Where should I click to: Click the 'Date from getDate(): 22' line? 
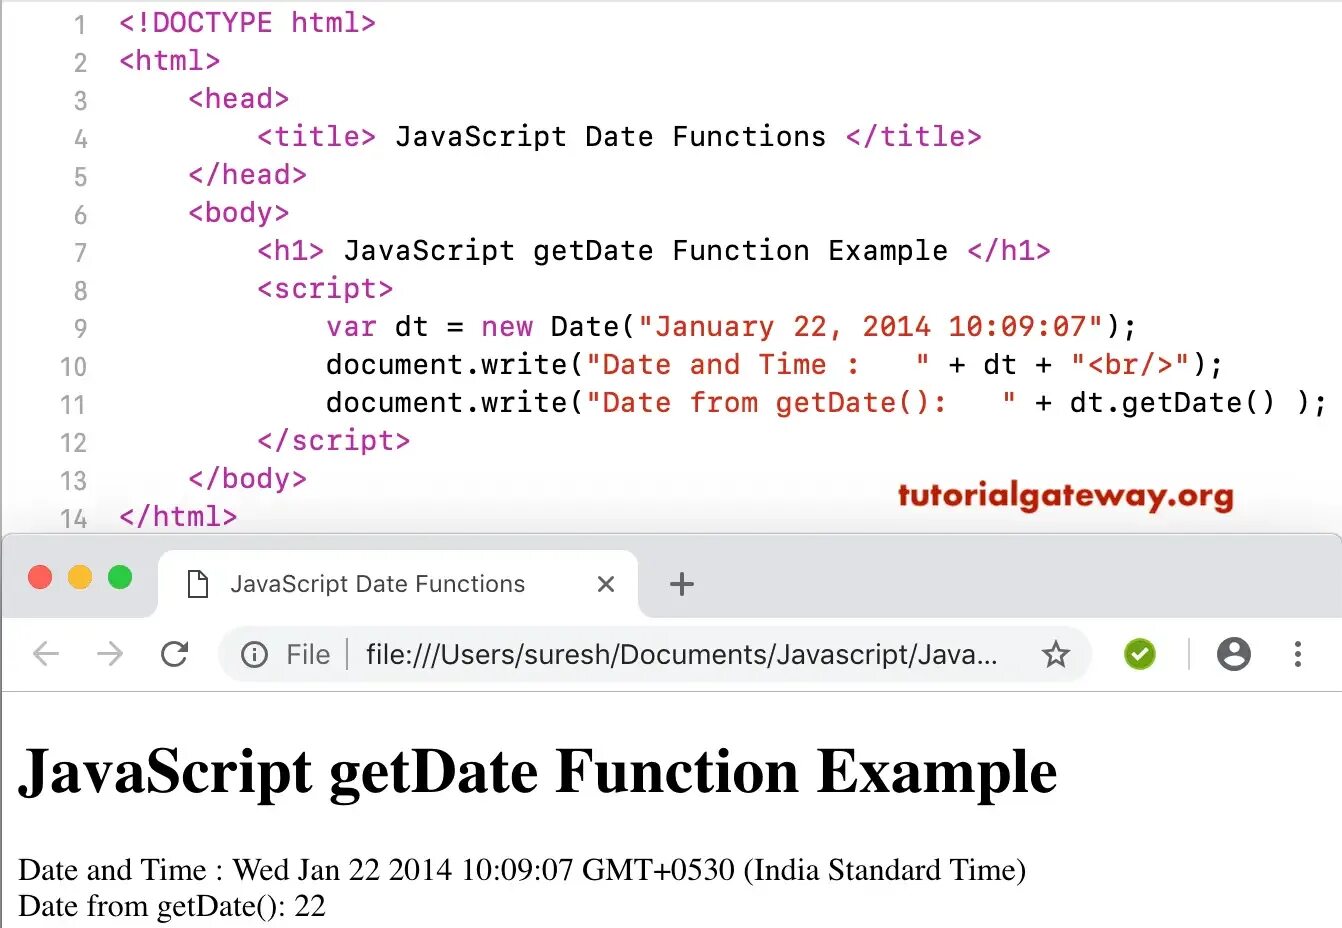click(172, 906)
